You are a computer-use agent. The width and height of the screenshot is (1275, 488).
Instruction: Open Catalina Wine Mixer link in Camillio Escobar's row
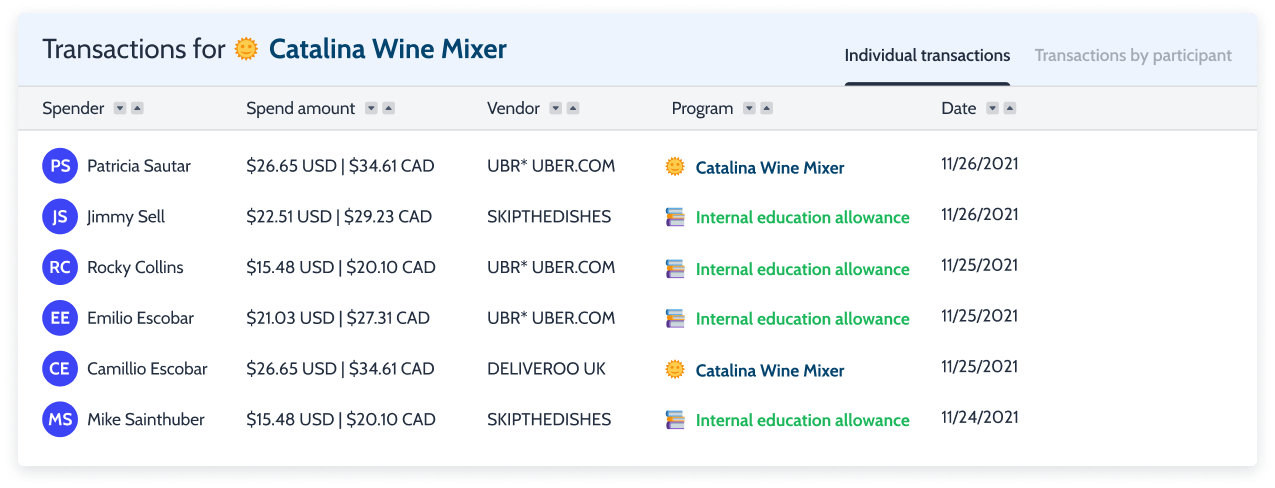pos(770,370)
